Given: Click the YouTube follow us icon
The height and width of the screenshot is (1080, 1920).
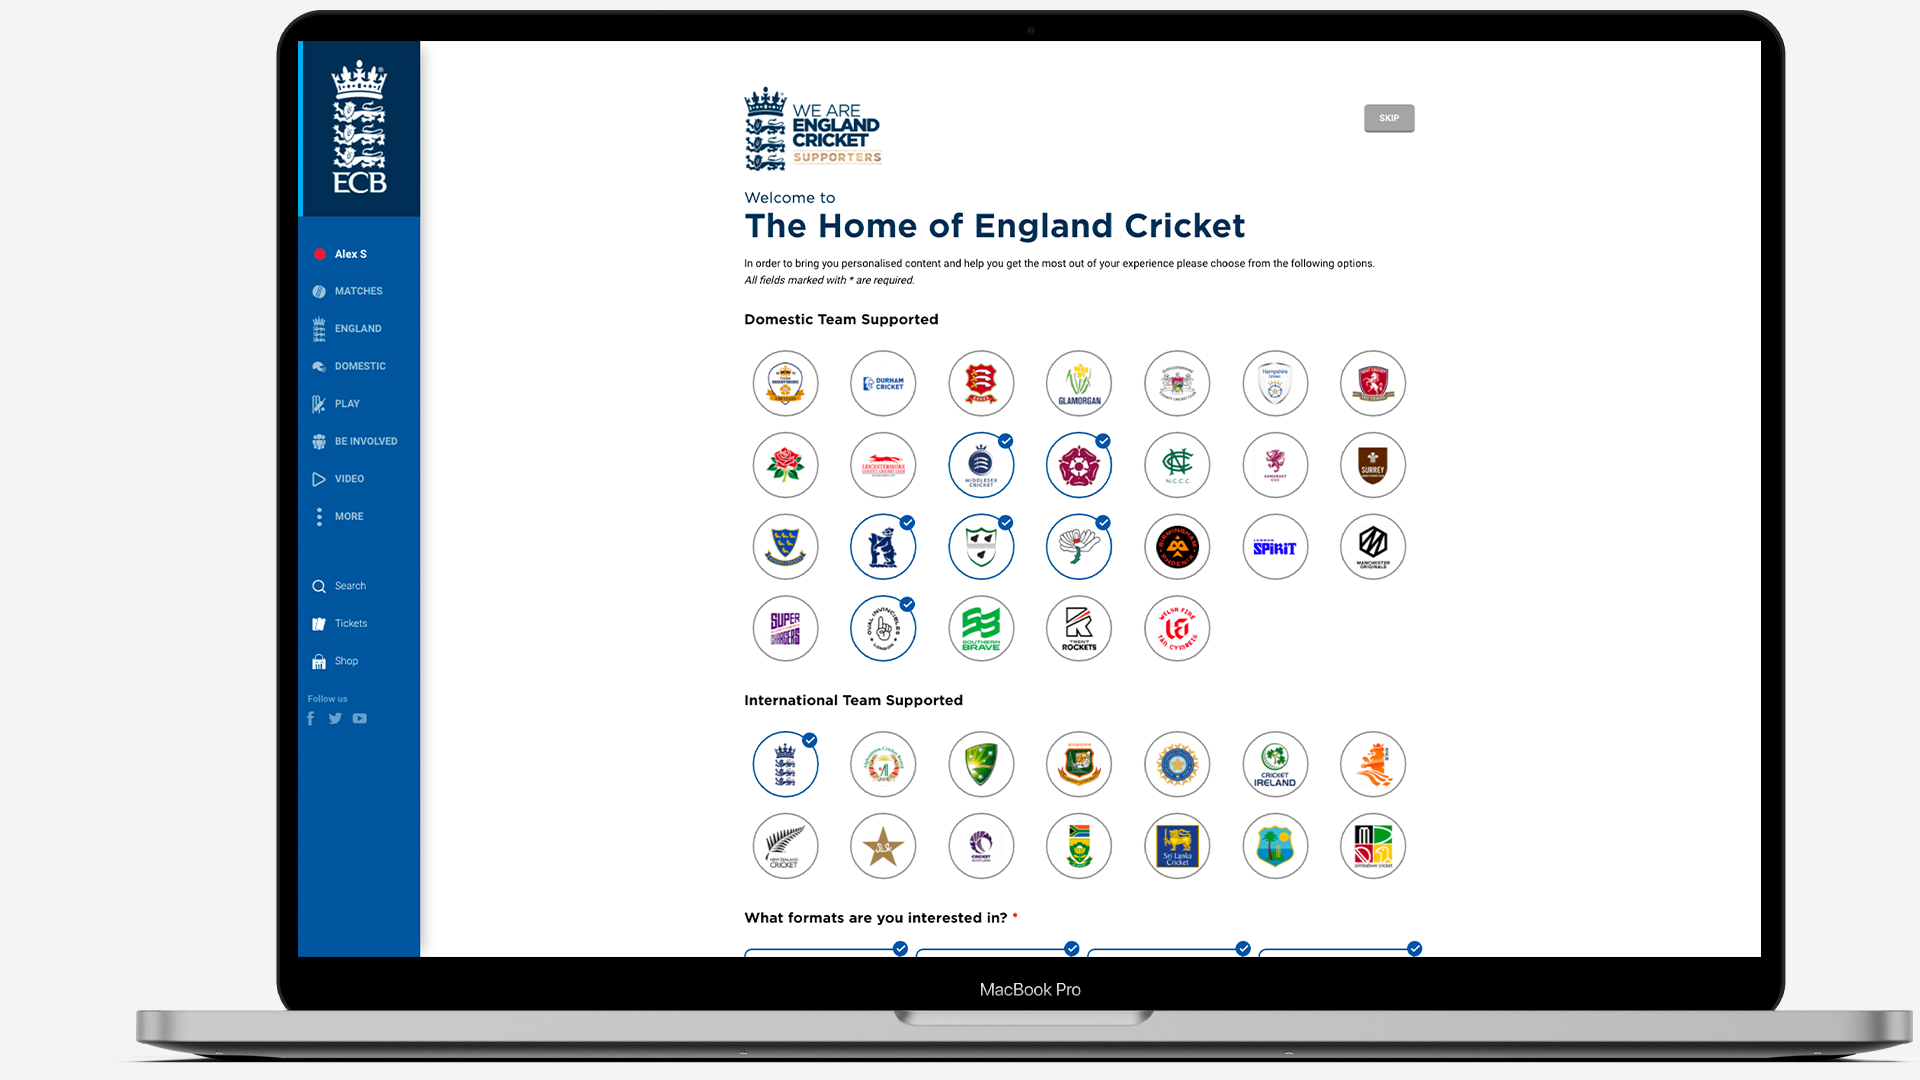Looking at the screenshot, I should coord(359,717).
